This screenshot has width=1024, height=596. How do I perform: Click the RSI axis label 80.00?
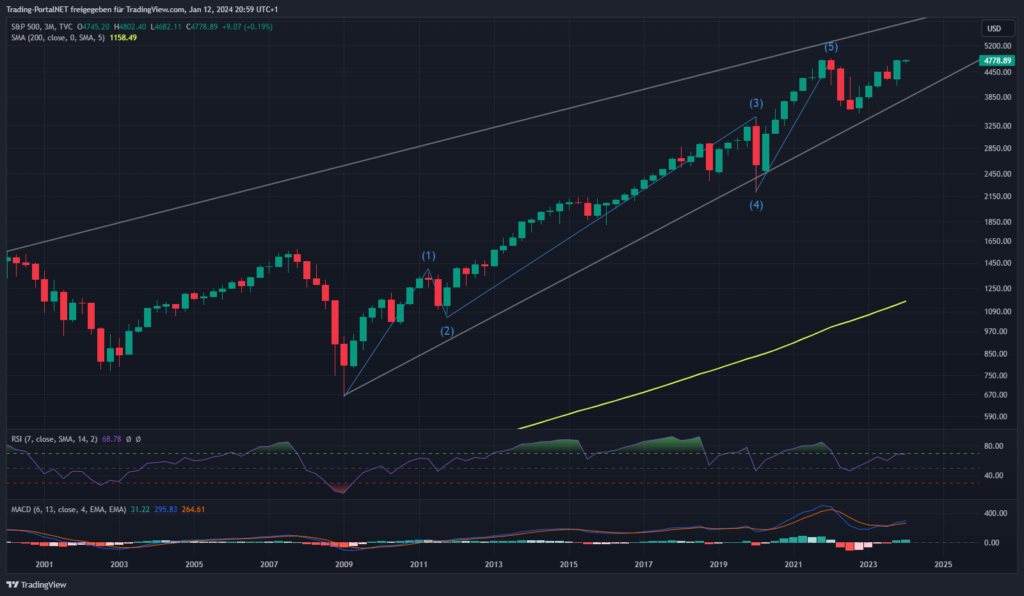[993, 447]
